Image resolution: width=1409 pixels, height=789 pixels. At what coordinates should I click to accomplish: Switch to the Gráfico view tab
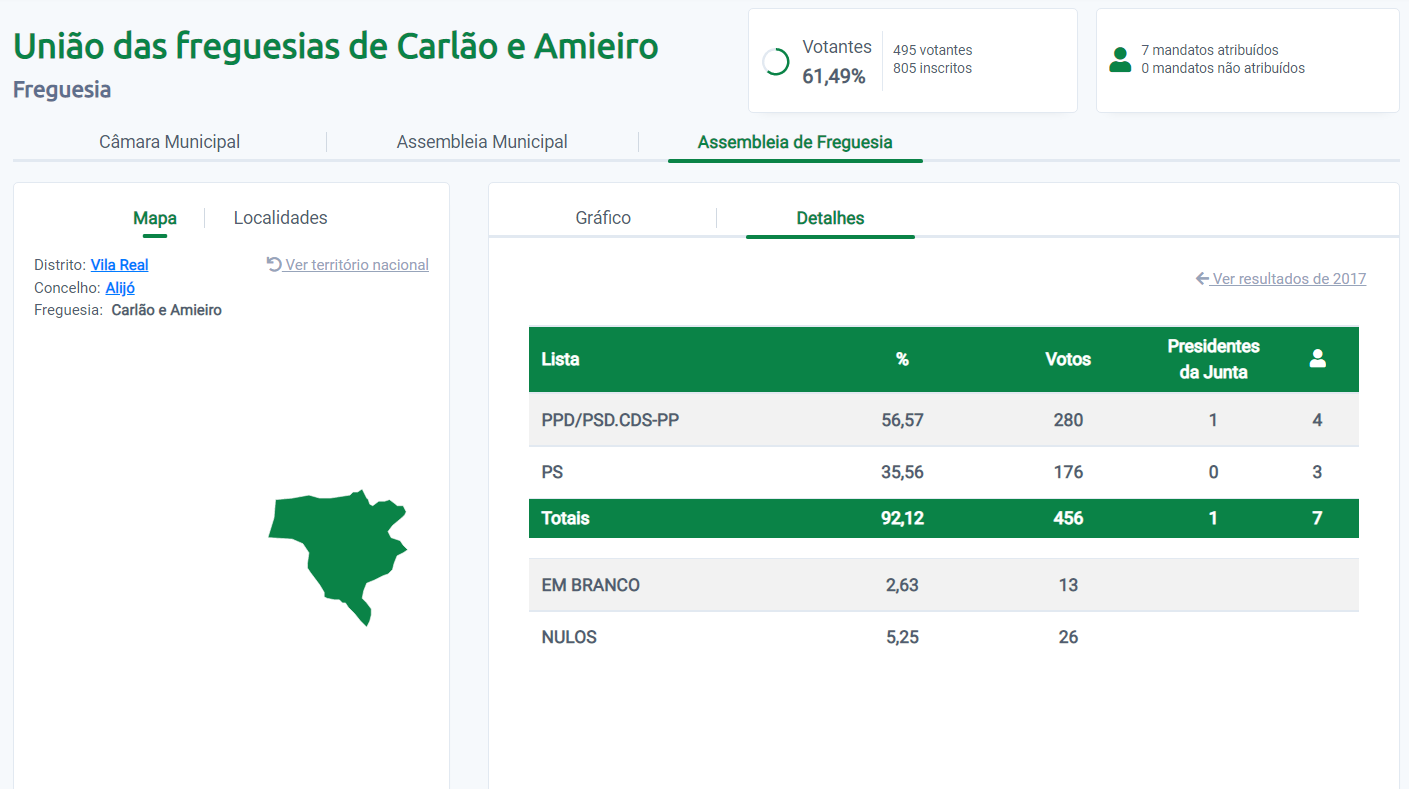(x=603, y=218)
